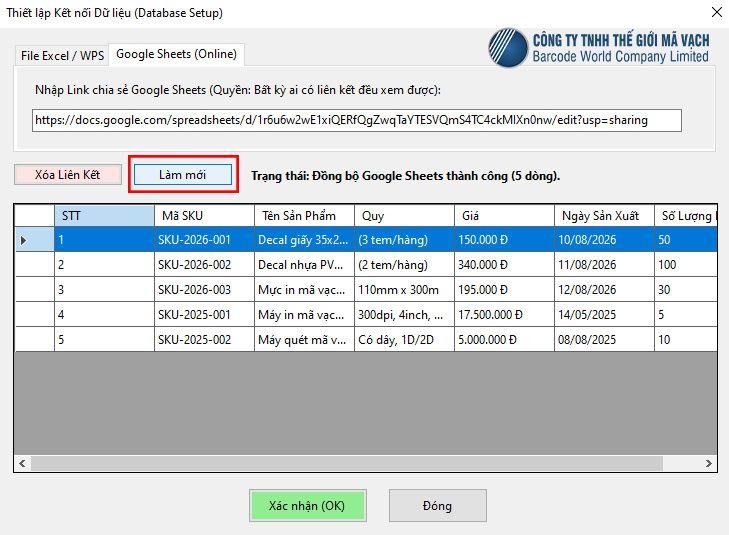The height and width of the screenshot is (535, 729).
Task: Click the price cell 150.000 Đ
Action: [x=504, y=240]
